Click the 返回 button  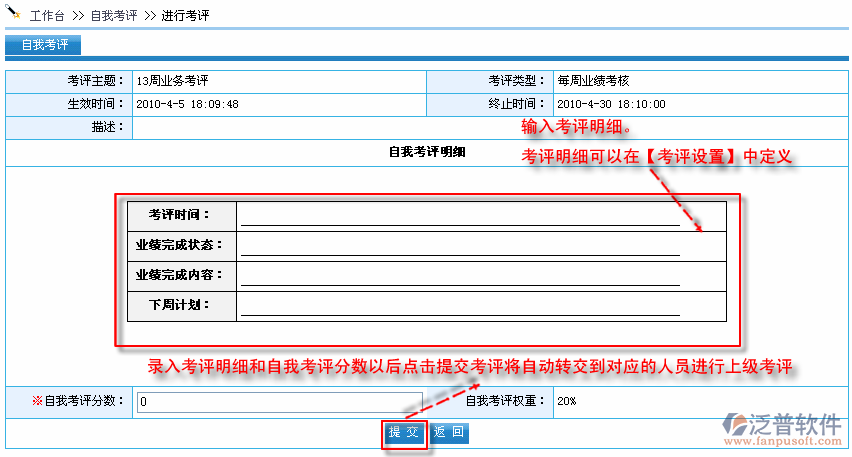(x=449, y=433)
